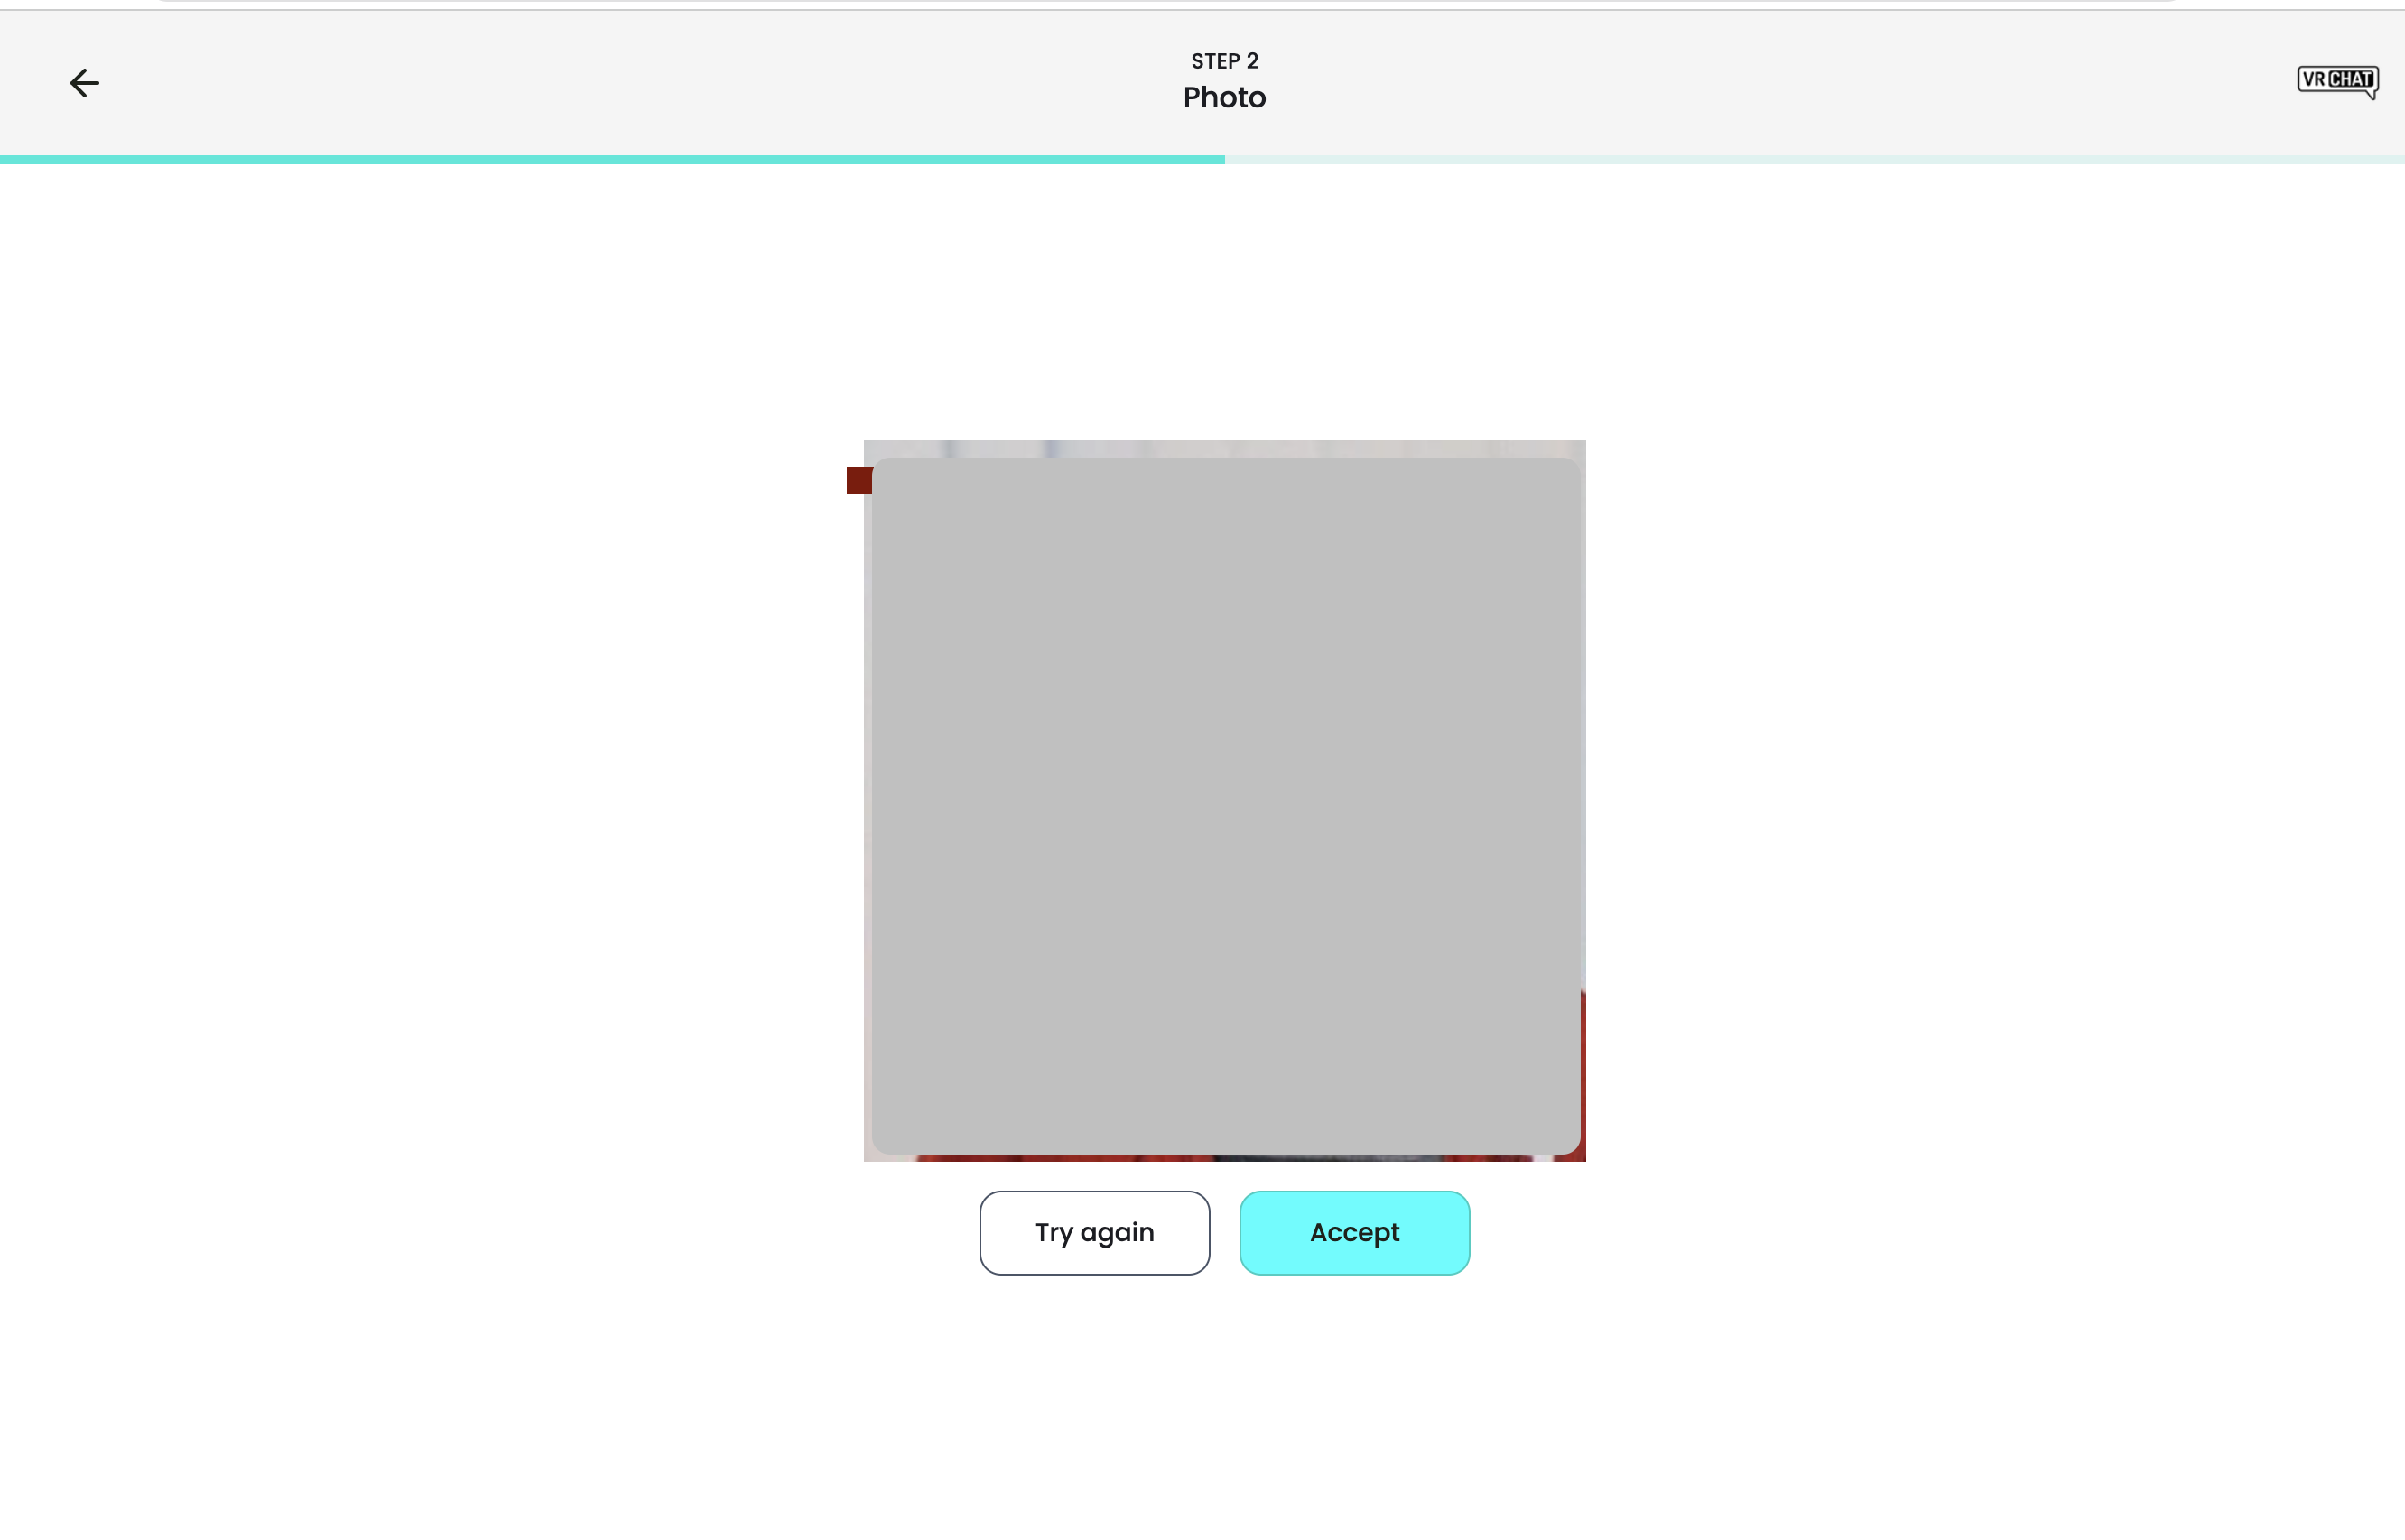Click the speech-bubble tail on VRChat logo
The image size is (2405, 1540).
[2371, 95]
